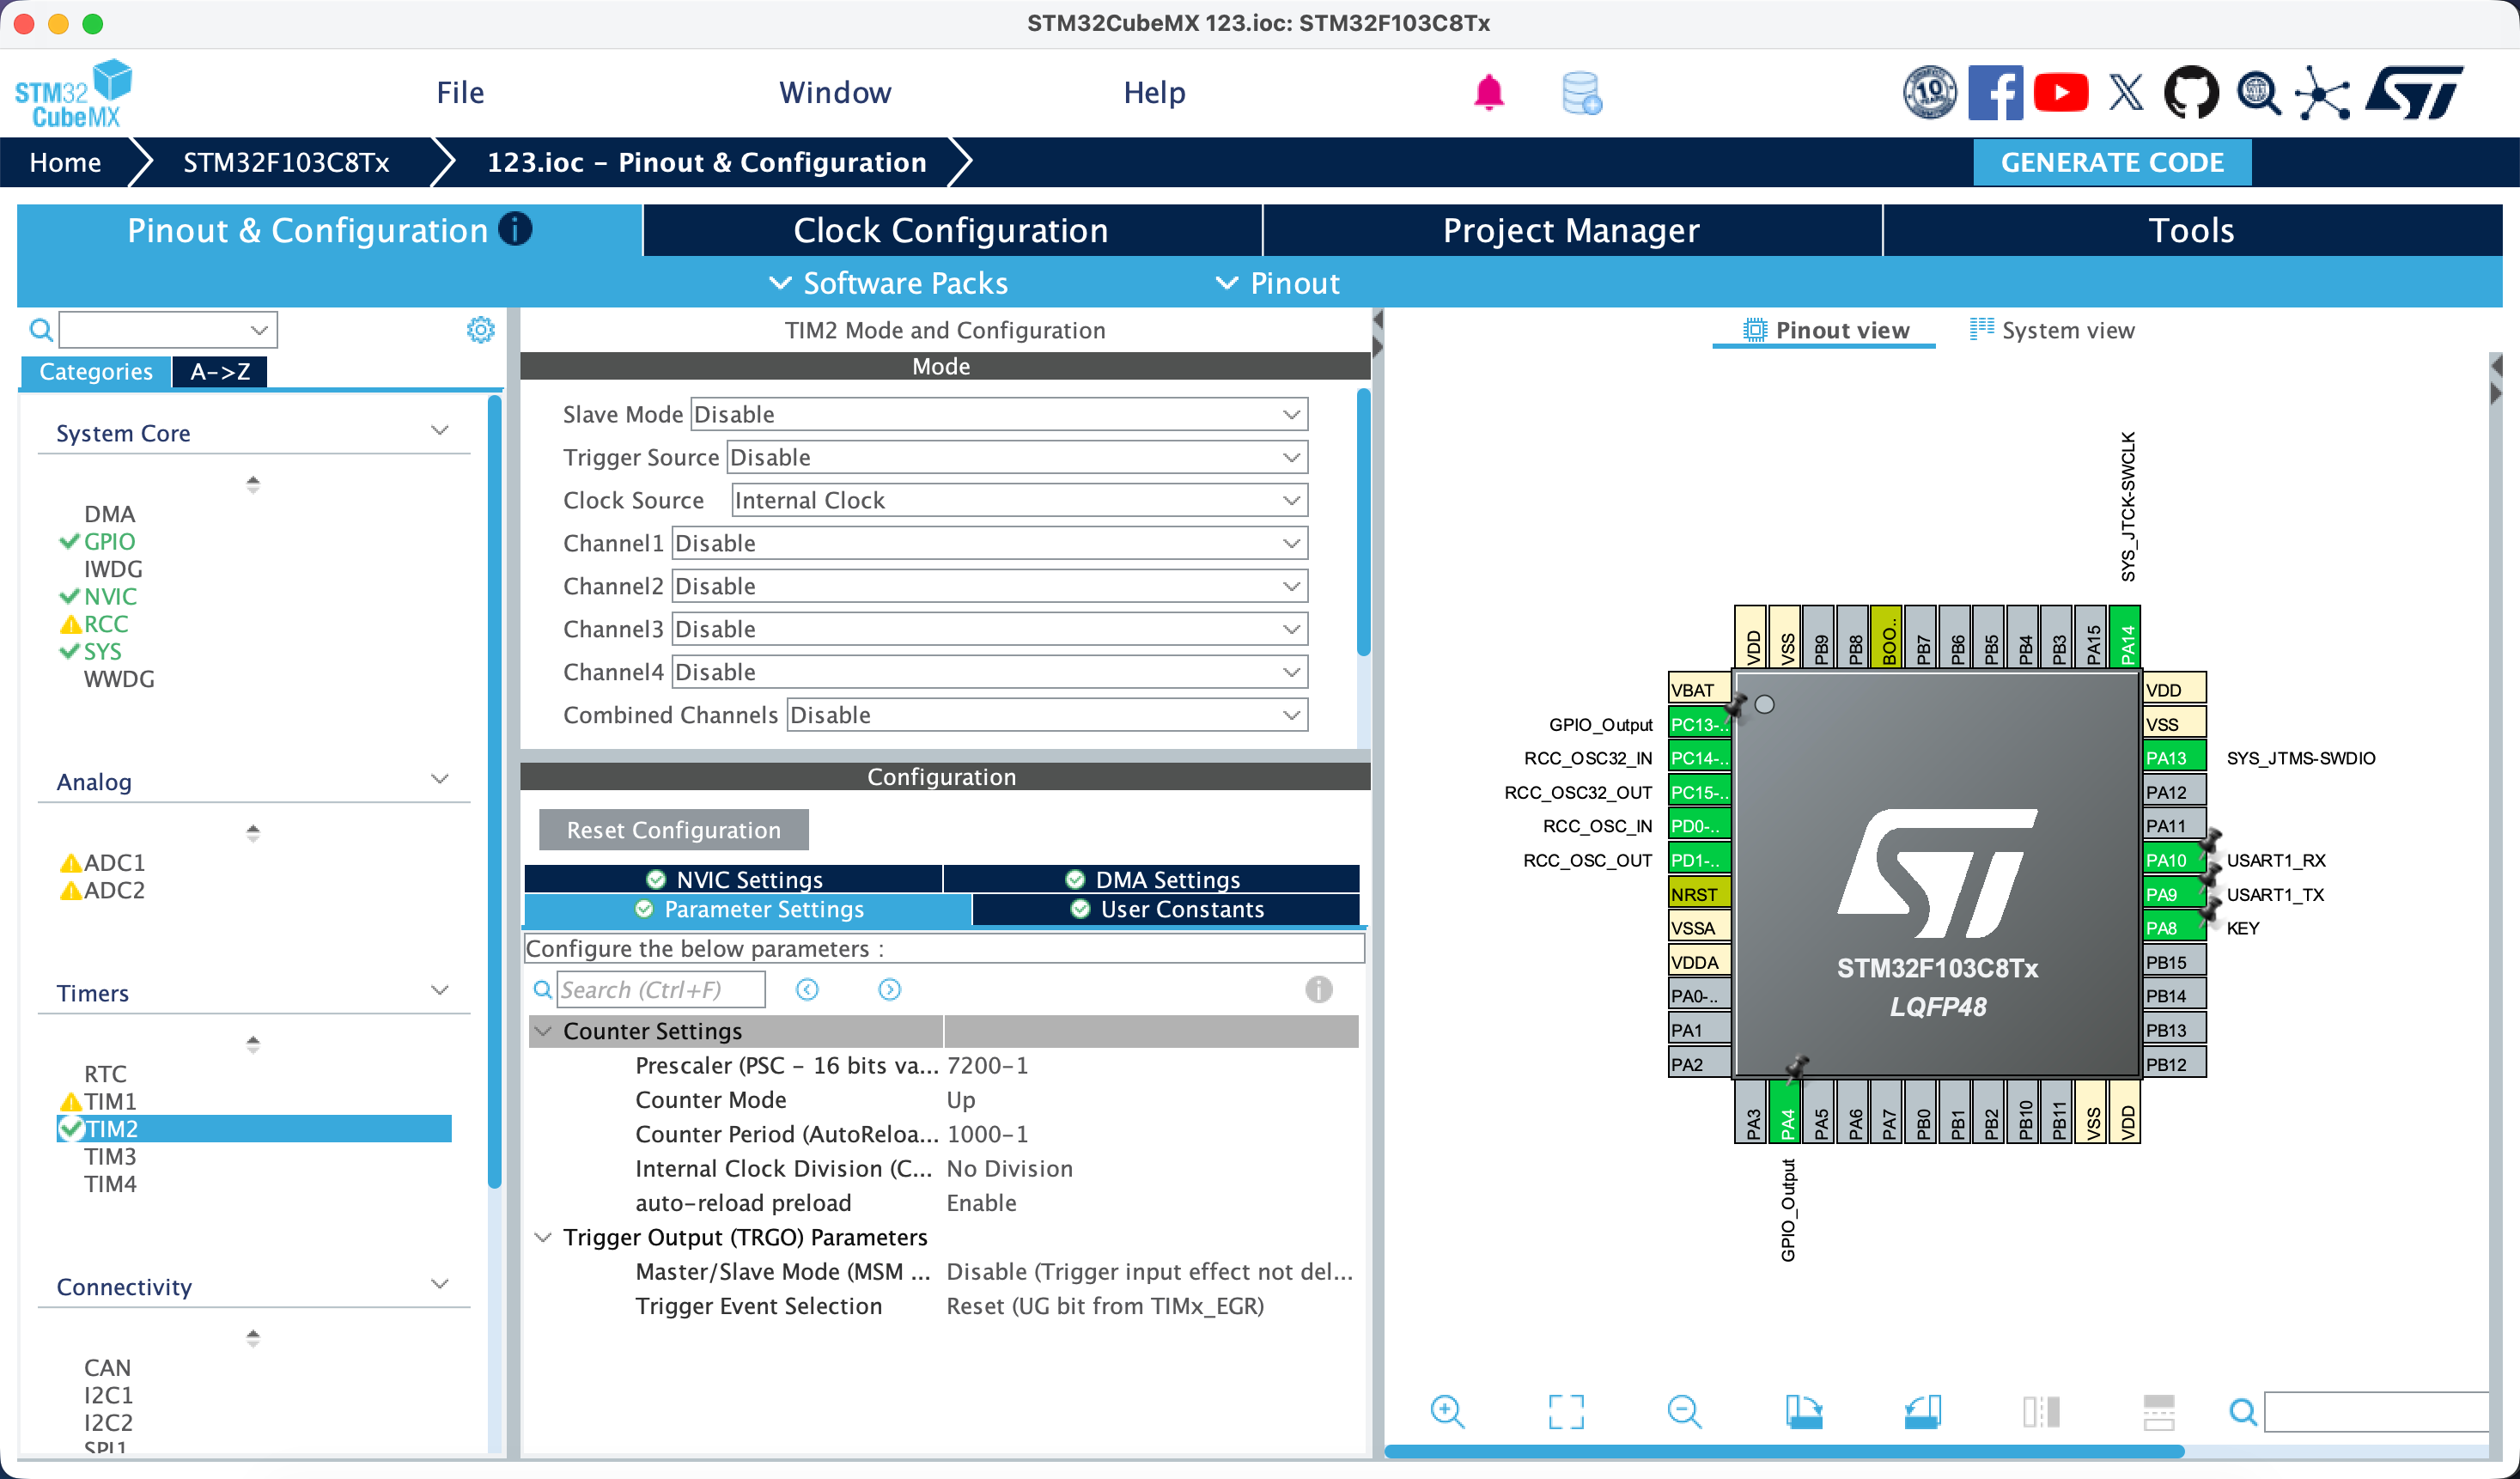Collapse the Counter Settings group
Screen dimensions: 2520x1479
[543, 1031]
